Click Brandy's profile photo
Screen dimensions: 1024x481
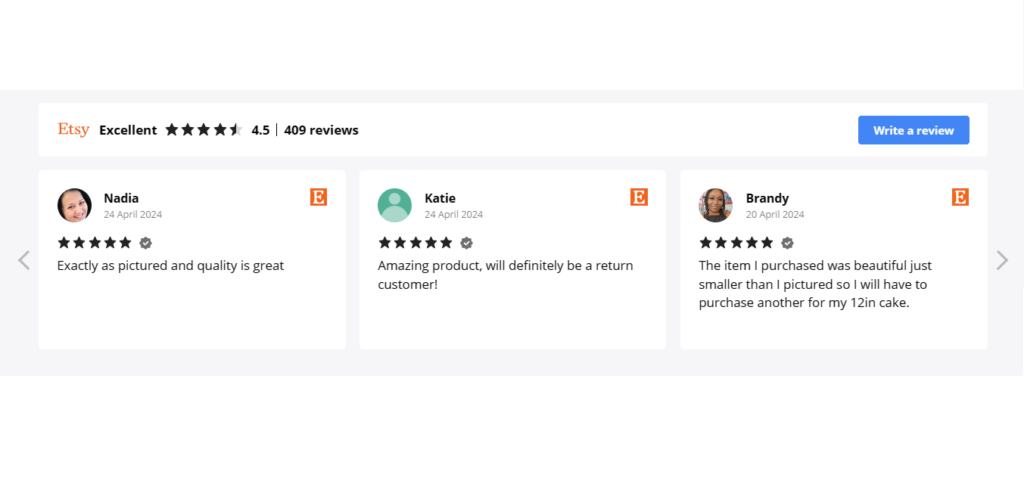pyautogui.click(x=715, y=205)
